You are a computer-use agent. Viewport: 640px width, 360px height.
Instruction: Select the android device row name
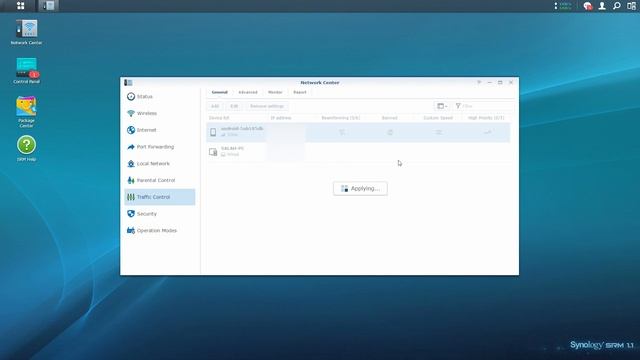242,129
